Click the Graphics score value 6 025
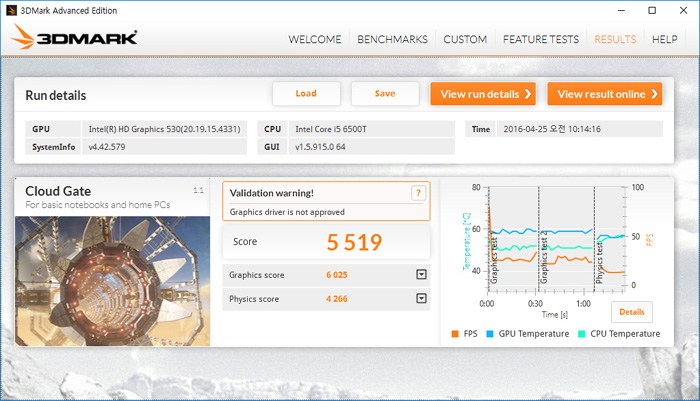 [337, 275]
